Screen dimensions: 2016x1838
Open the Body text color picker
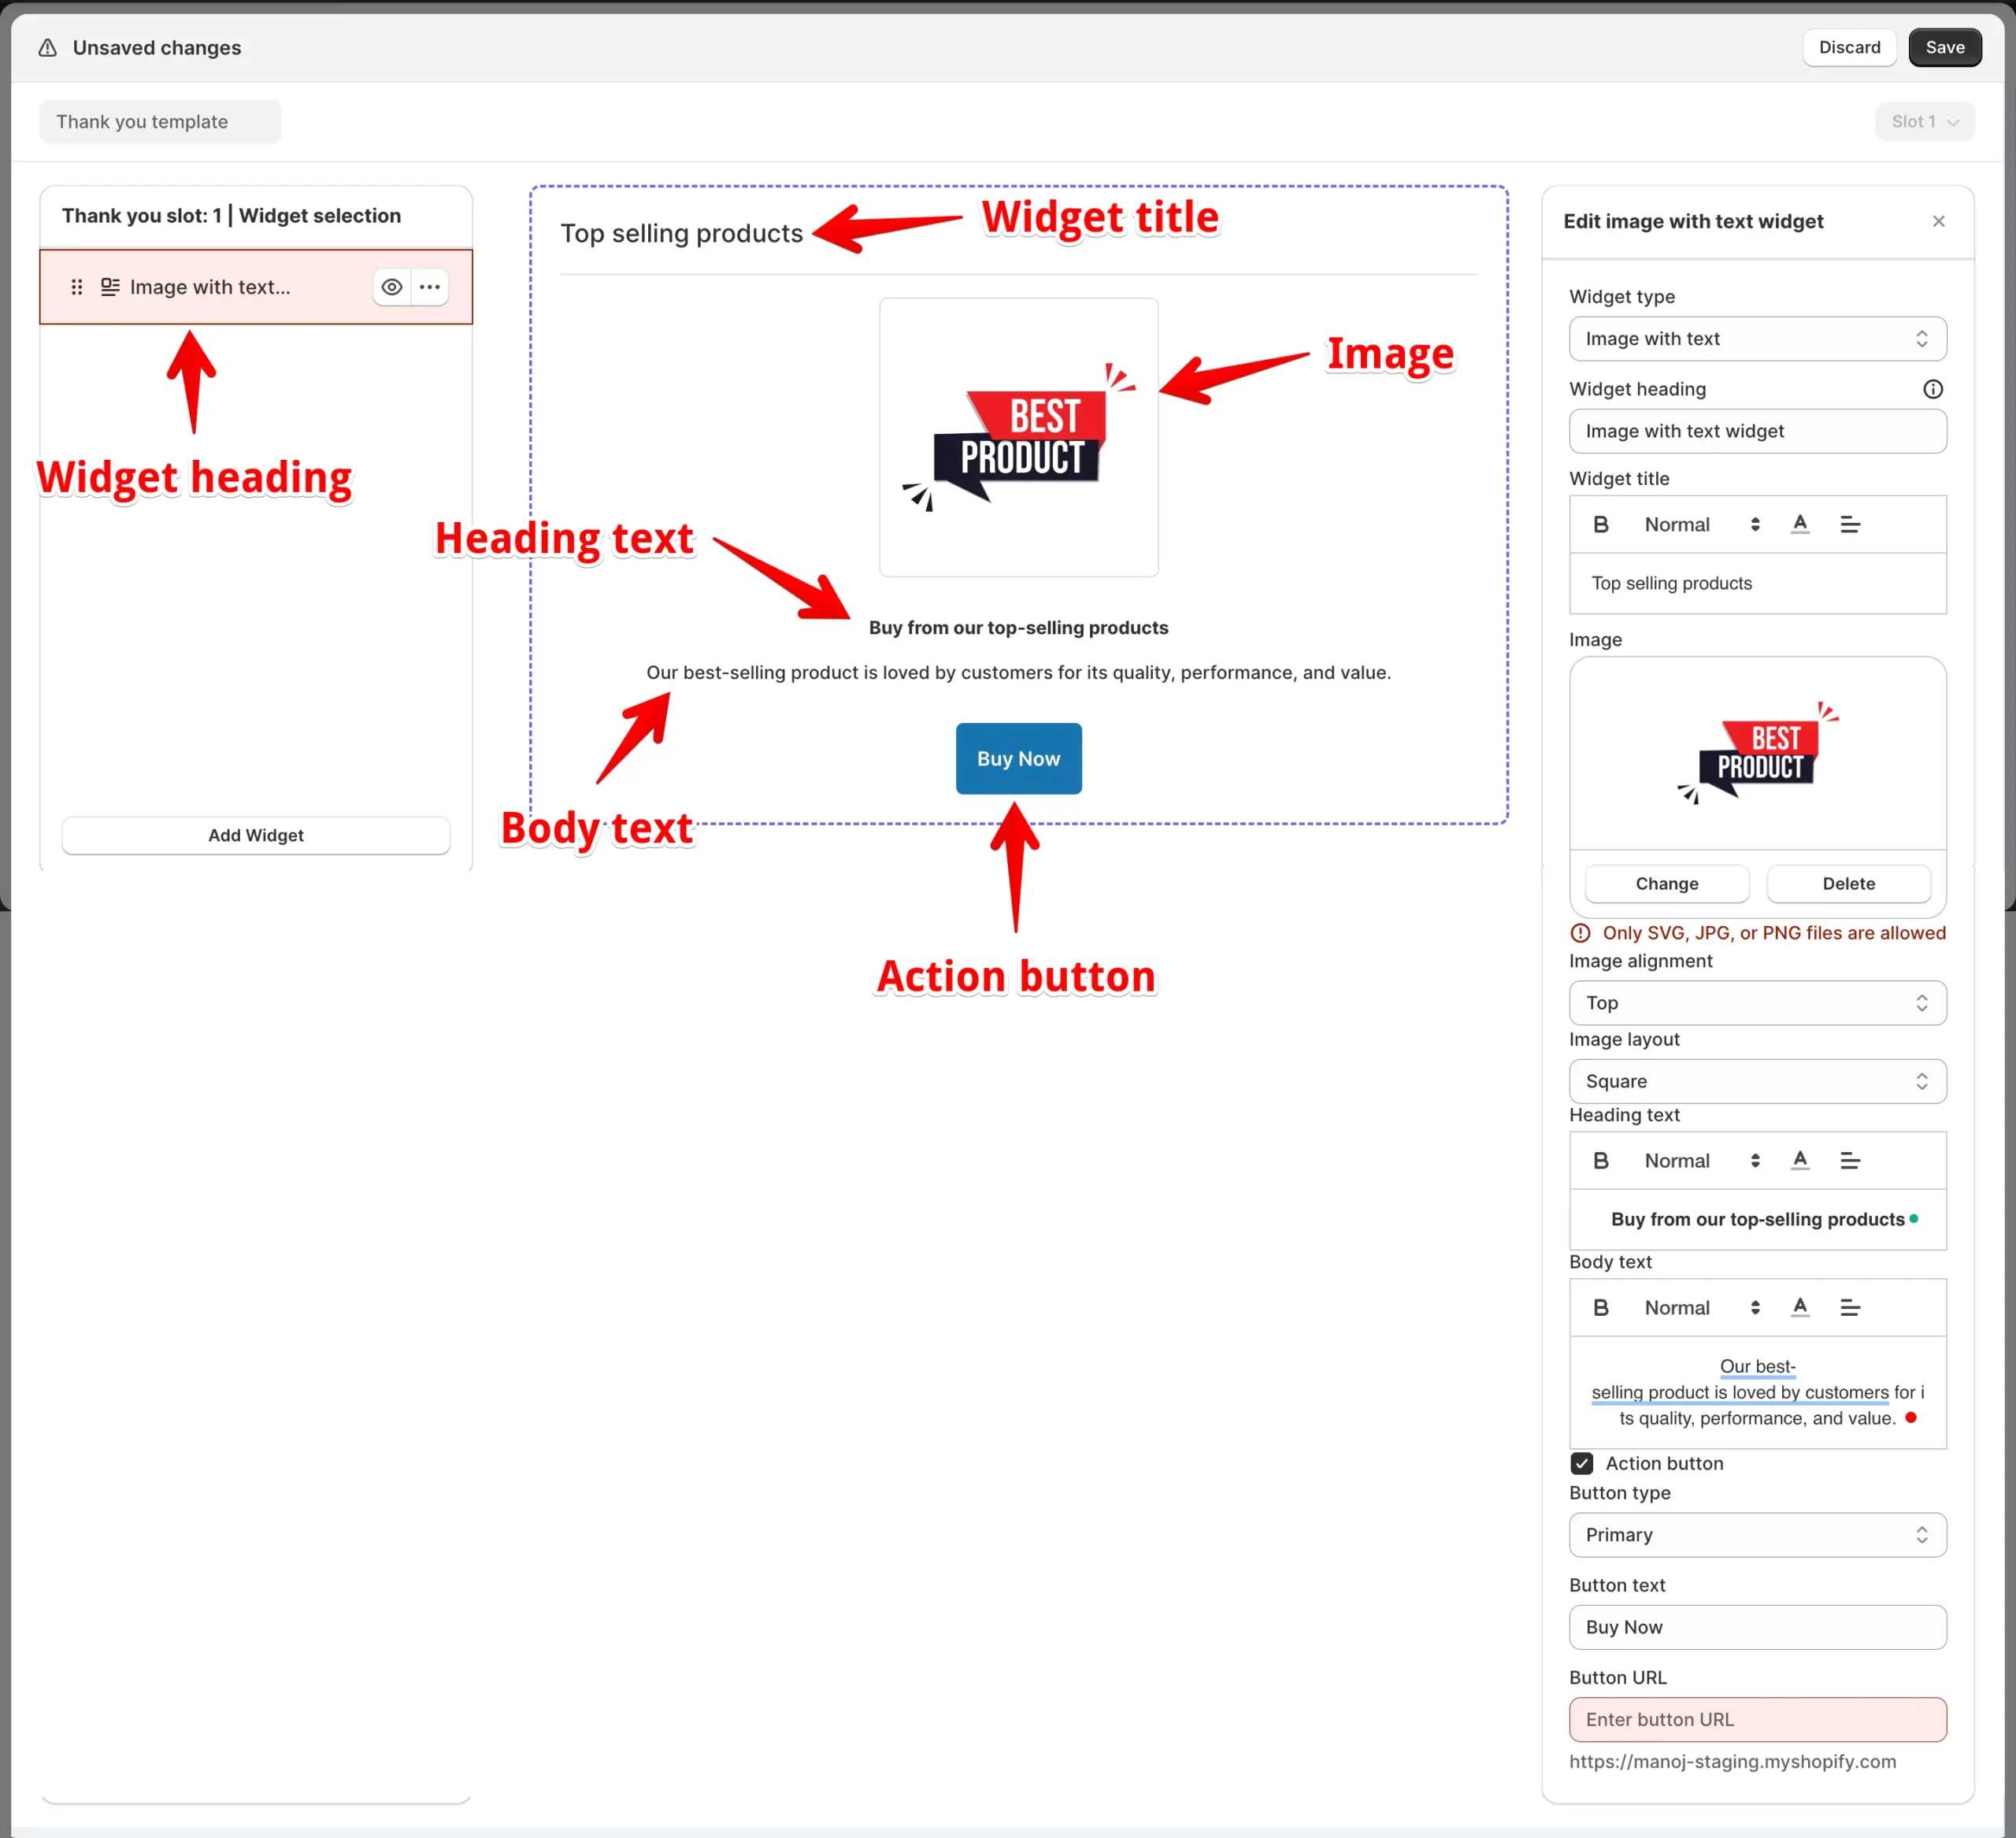click(x=1799, y=1307)
